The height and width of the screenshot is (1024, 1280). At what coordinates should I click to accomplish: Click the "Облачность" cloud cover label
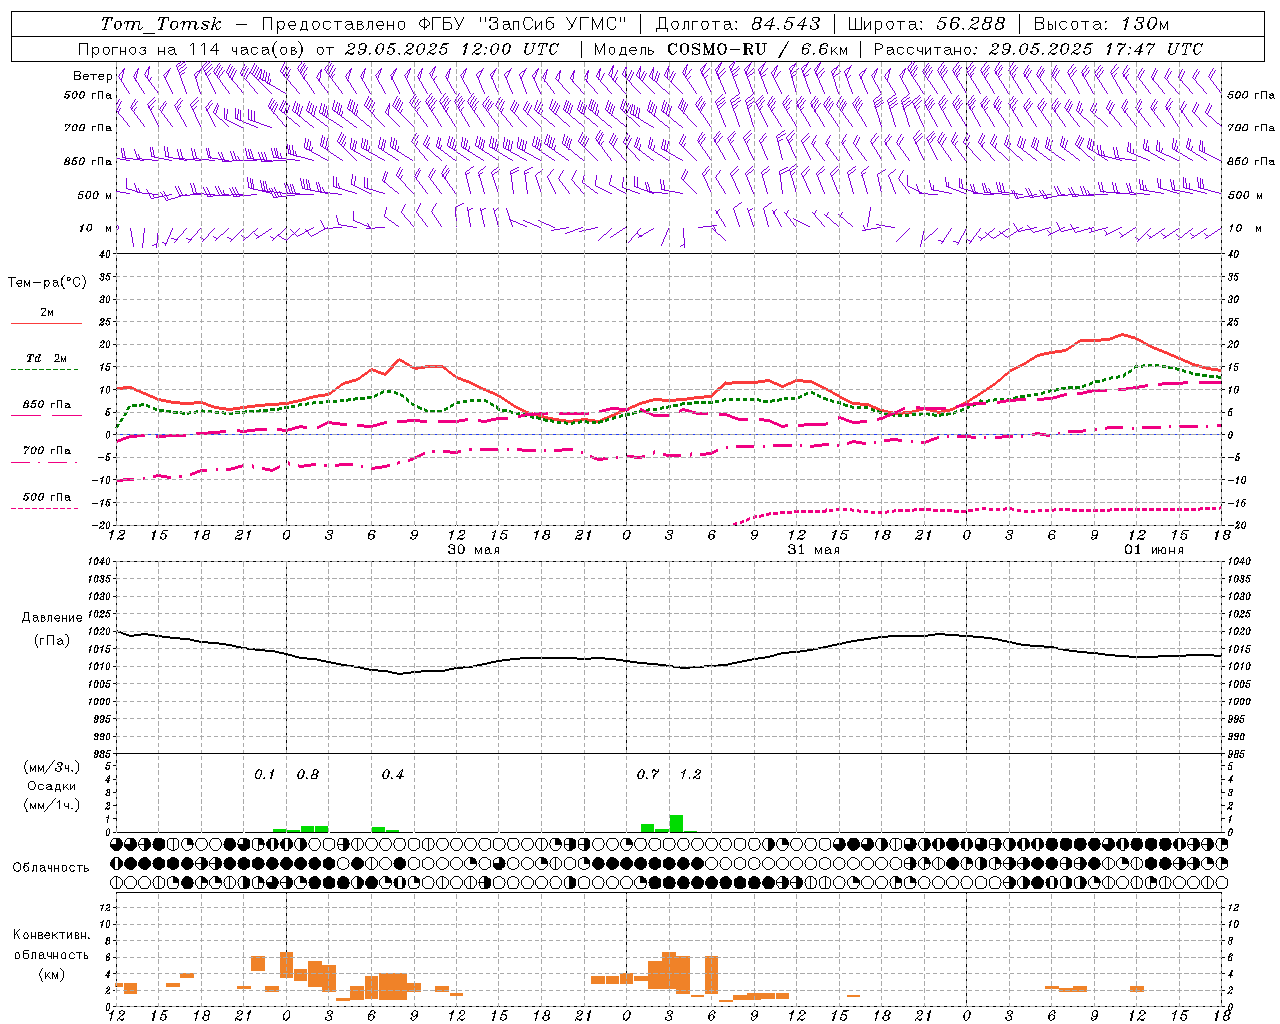click(51, 868)
